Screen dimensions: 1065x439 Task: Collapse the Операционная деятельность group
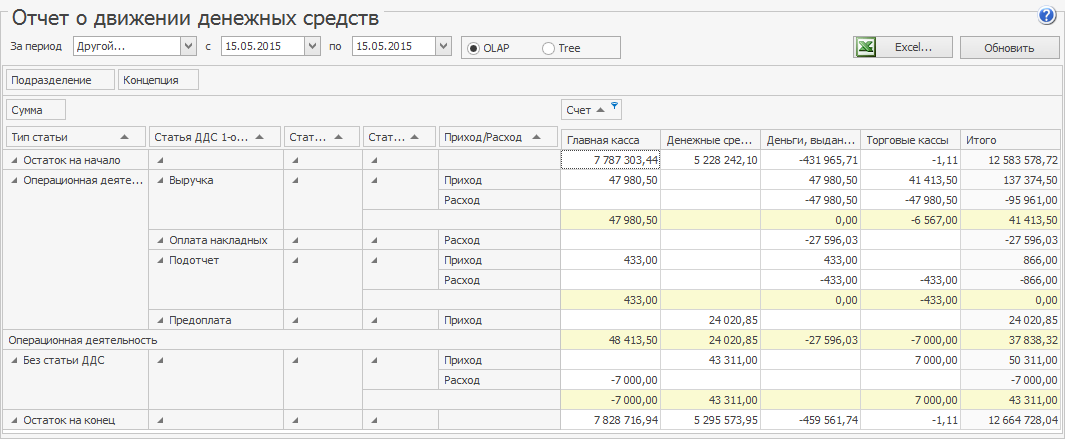(x=14, y=180)
